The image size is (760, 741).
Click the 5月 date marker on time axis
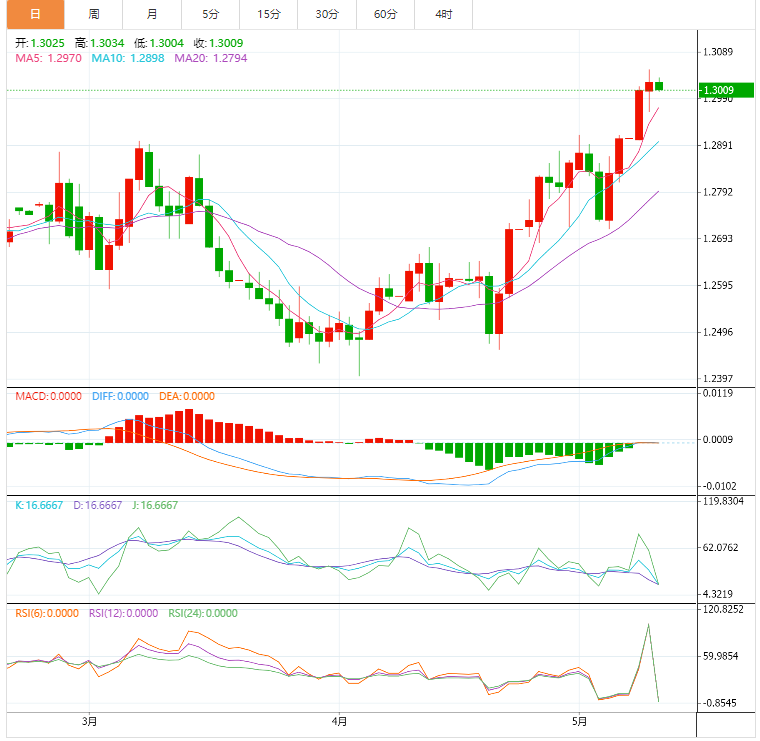point(579,720)
